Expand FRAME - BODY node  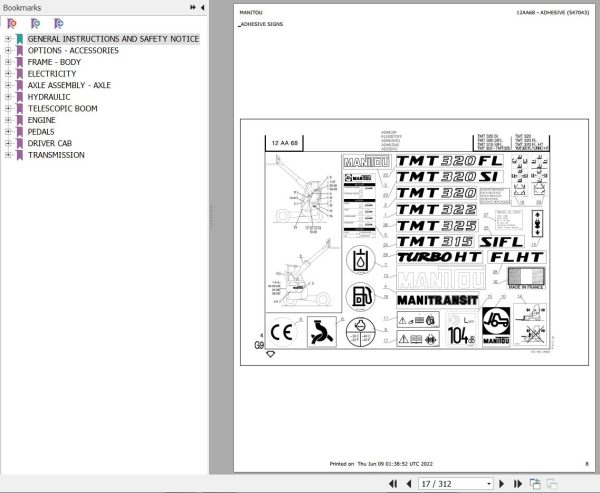click(8, 62)
